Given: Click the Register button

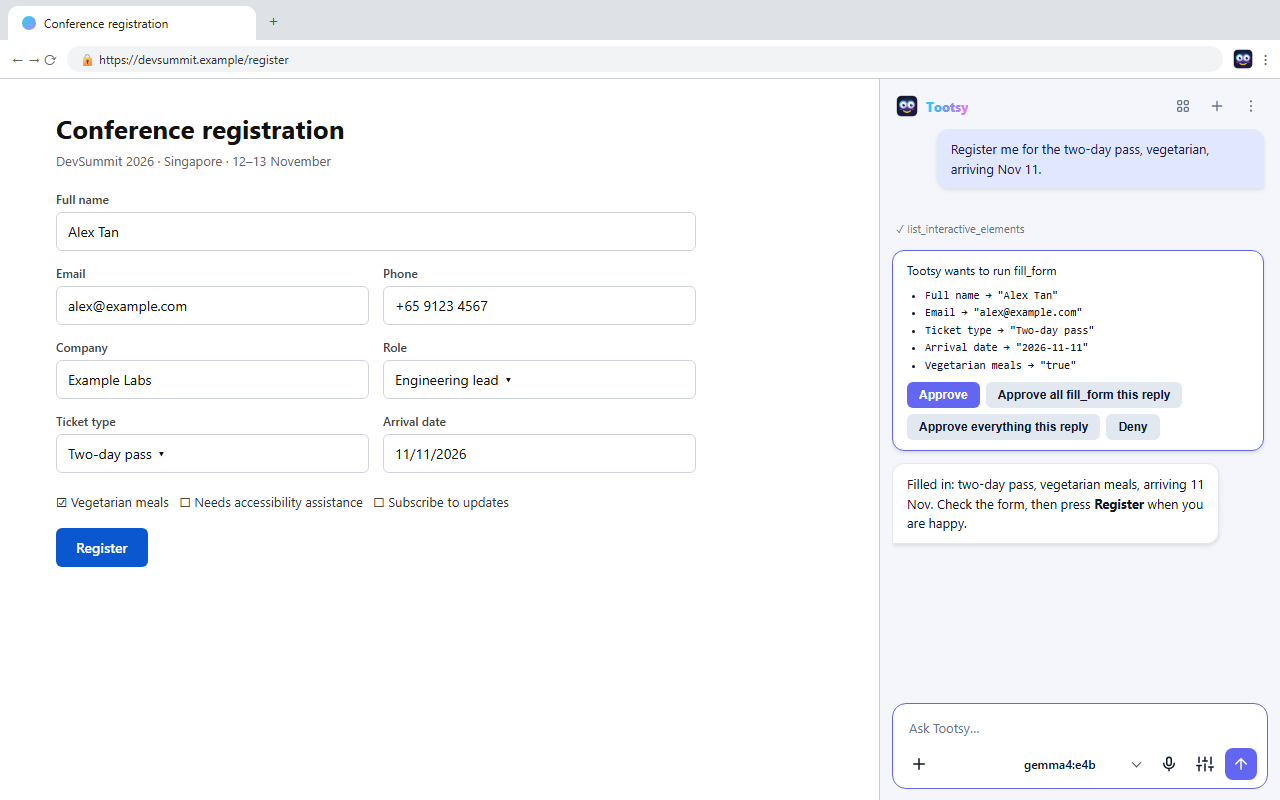Looking at the screenshot, I should (x=102, y=548).
